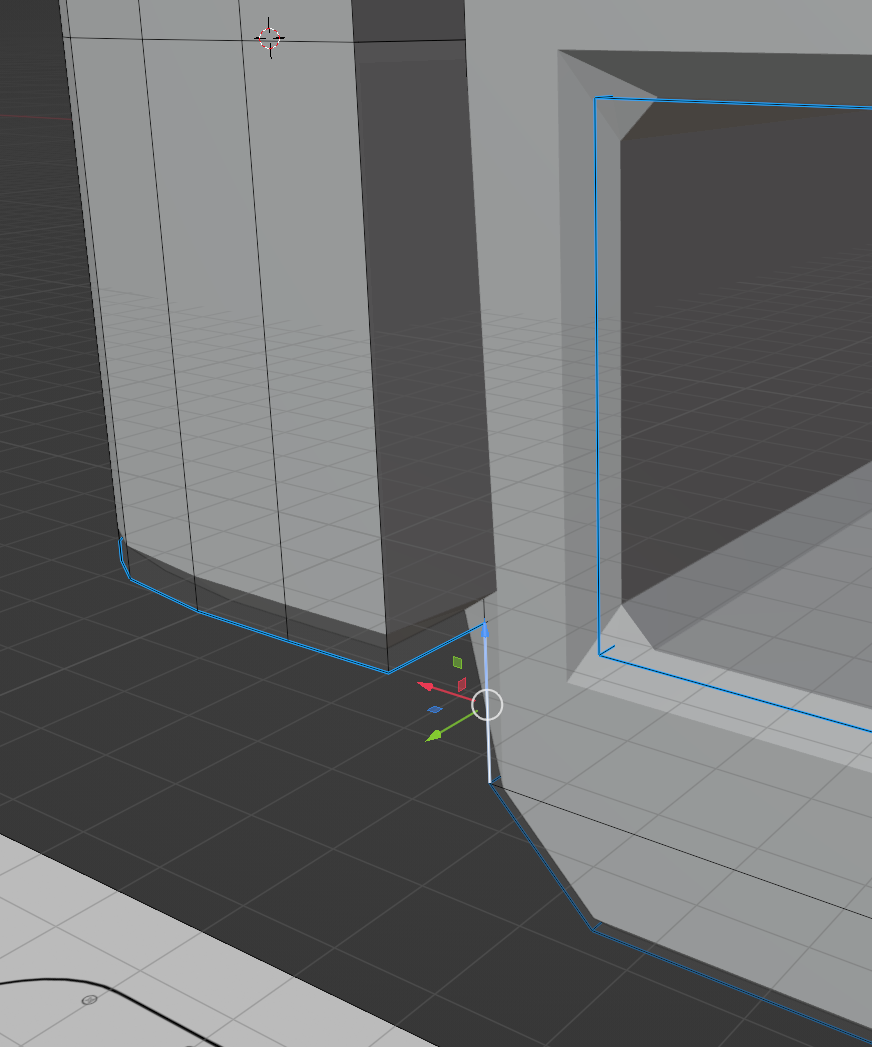Viewport: 872px width, 1047px height.
Task: Click the blue Z-axis arrow tip of move gizmo
Action: (485, 628)
